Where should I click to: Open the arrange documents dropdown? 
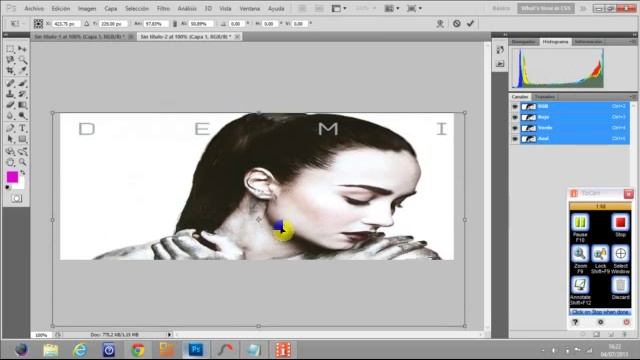[x=392, y=8]
